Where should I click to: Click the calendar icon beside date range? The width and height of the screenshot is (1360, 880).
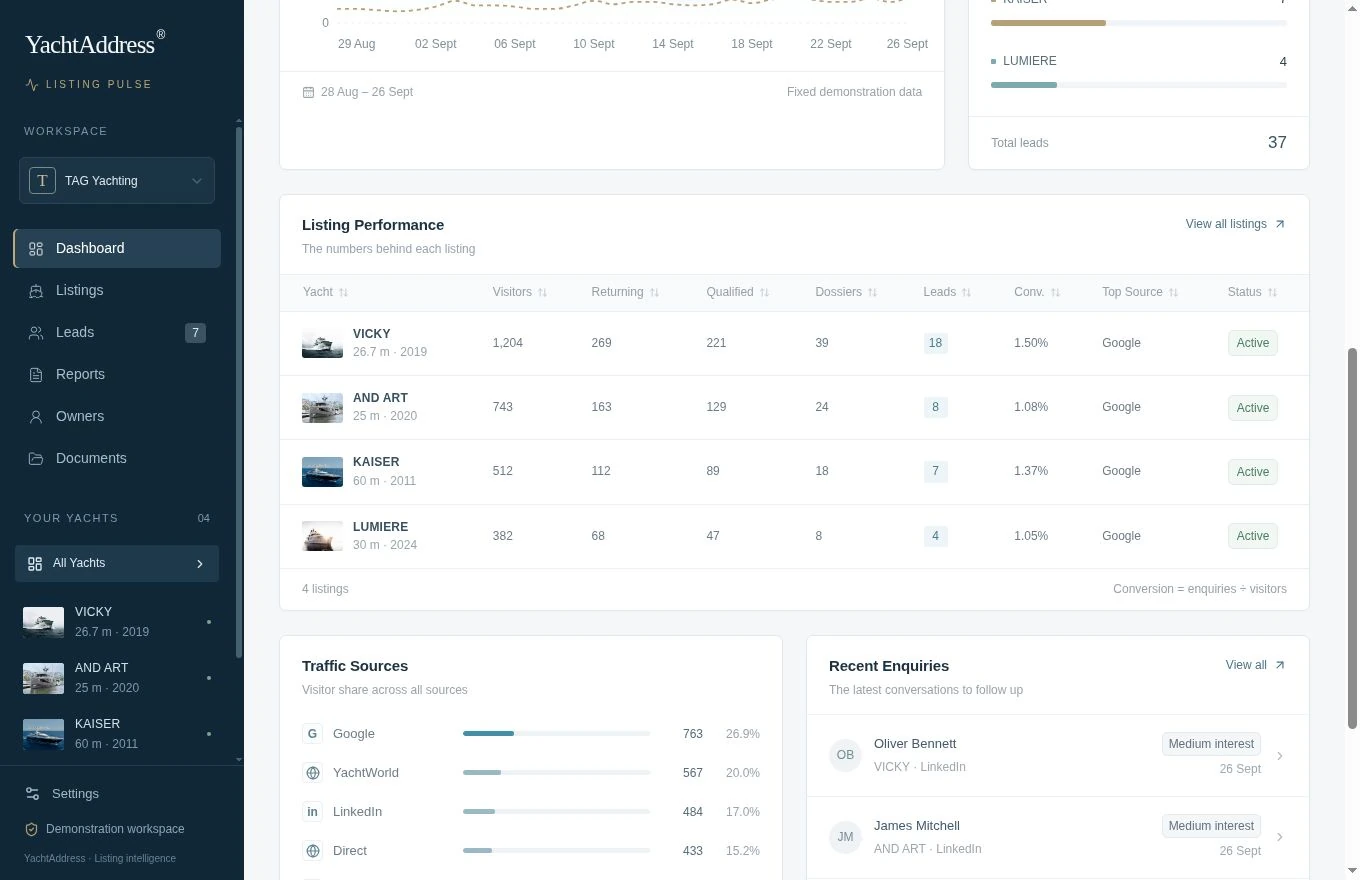[308, 92]
